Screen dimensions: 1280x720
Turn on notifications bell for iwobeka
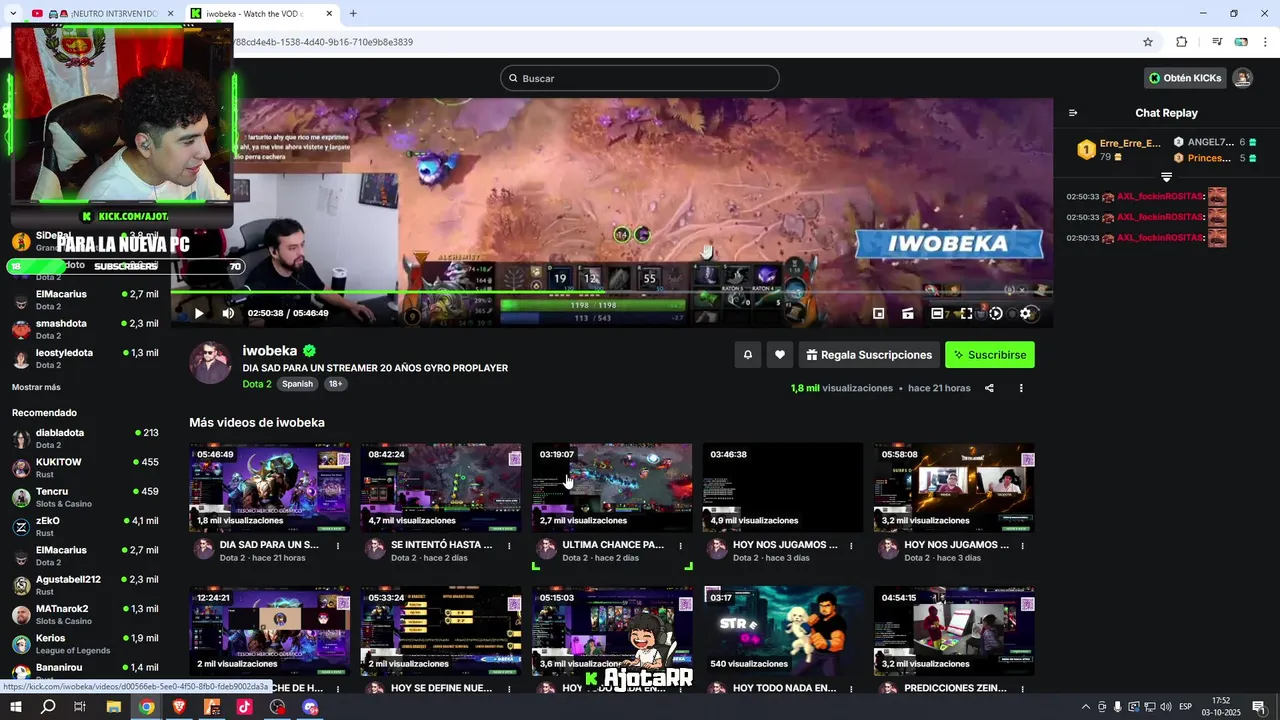(747, 355)
